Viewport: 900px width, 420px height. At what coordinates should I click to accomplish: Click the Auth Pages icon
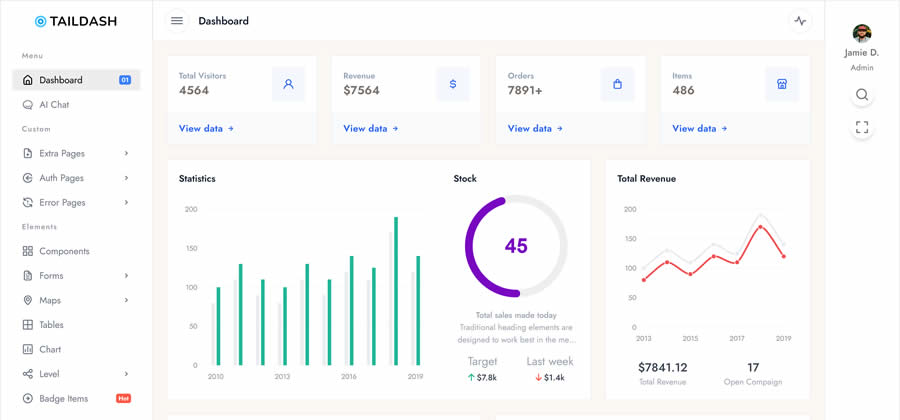click(x=28, y=178)
